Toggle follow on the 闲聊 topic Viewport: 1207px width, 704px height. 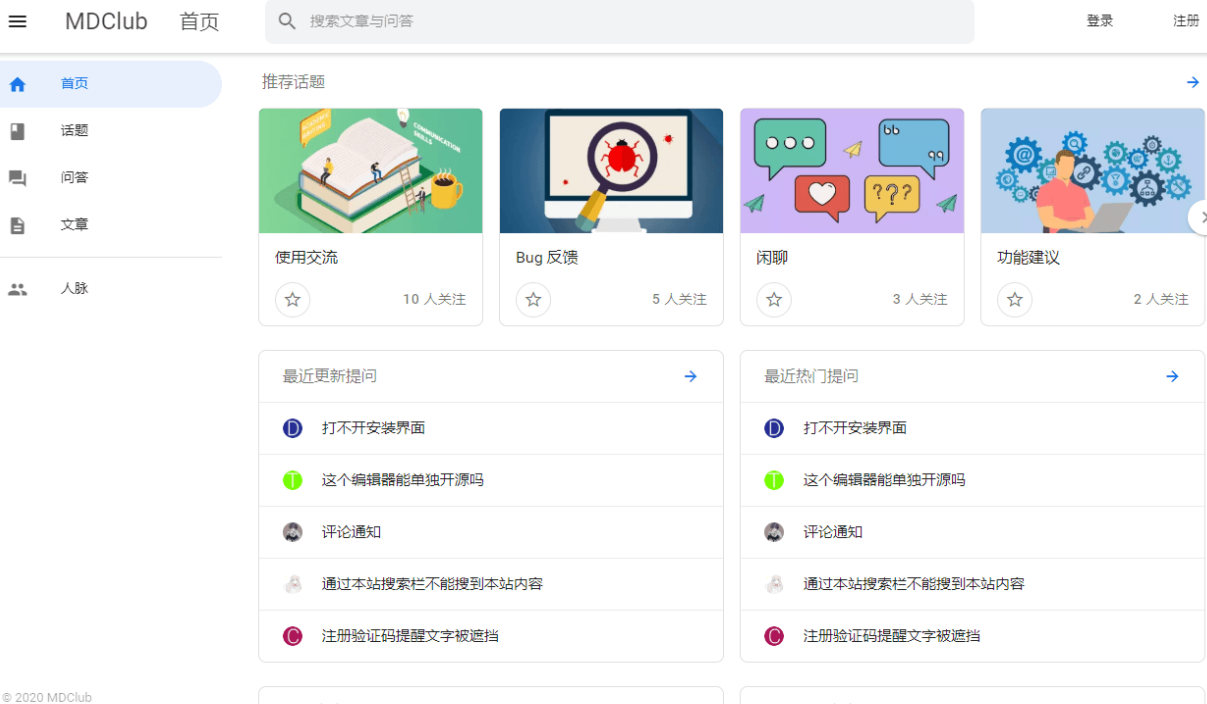774,299
